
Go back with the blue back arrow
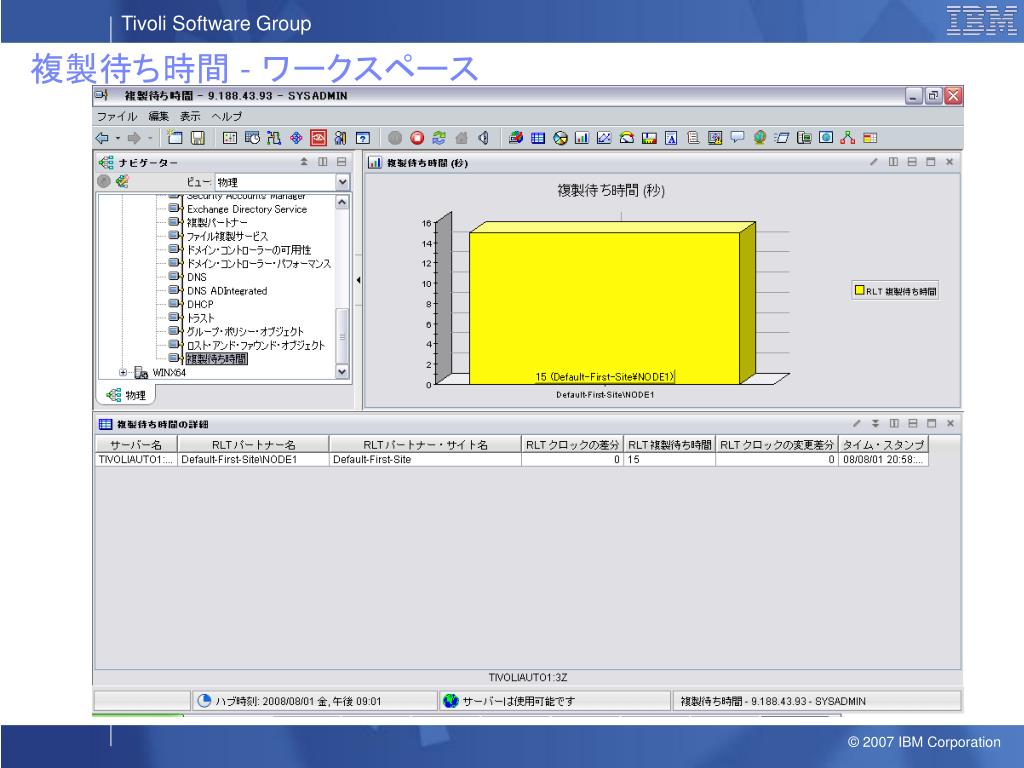(x=102, y=138)
